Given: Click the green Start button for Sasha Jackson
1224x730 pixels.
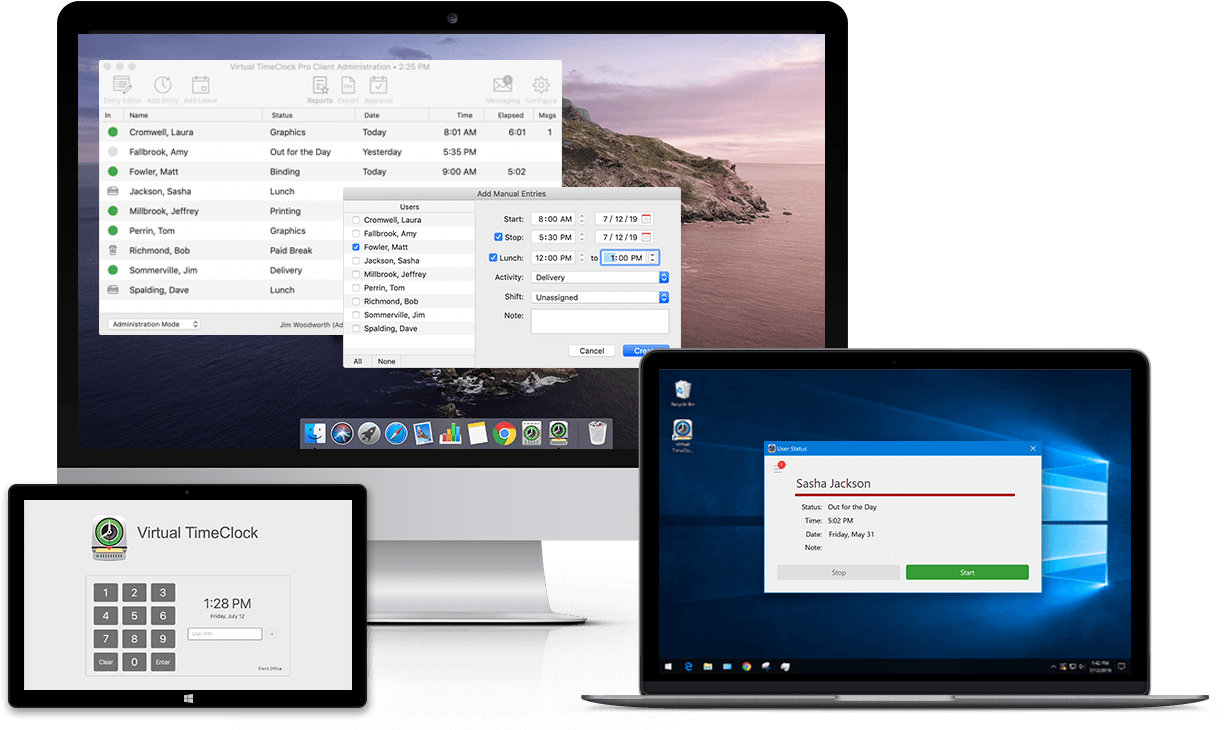Looking at the screenshot, I should pos(967,573).
